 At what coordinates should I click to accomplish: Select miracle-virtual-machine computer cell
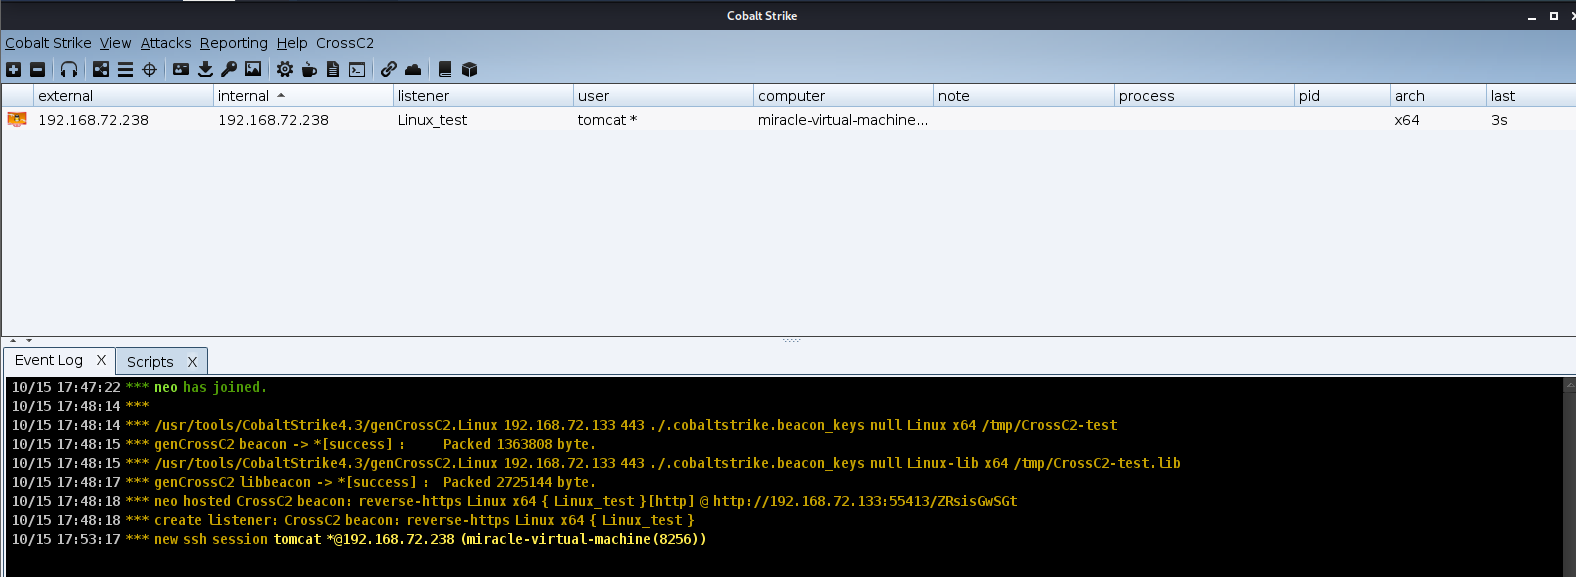[843, 120]
